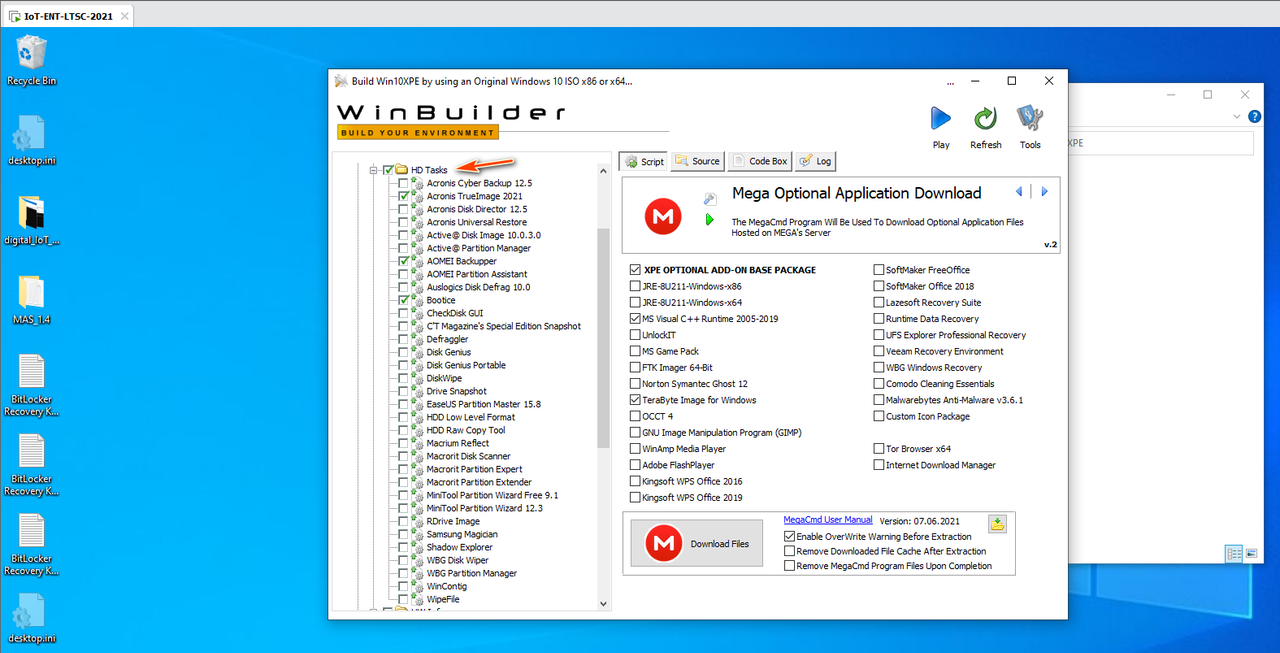Click the green download folder icon next to Version
This screenshot has width=1280, height=653.
pyautogui.click(x=997, y=523)
